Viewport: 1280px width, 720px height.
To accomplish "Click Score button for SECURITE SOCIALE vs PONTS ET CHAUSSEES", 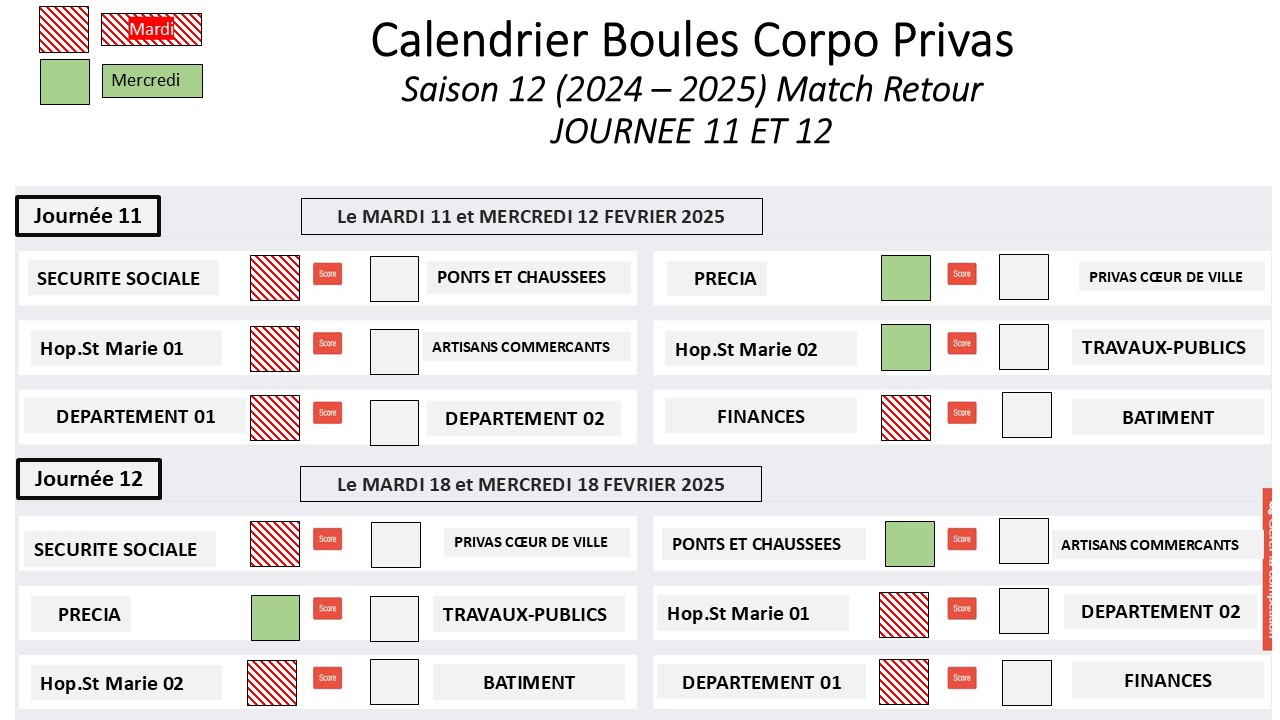I will [x=327, y=273].
